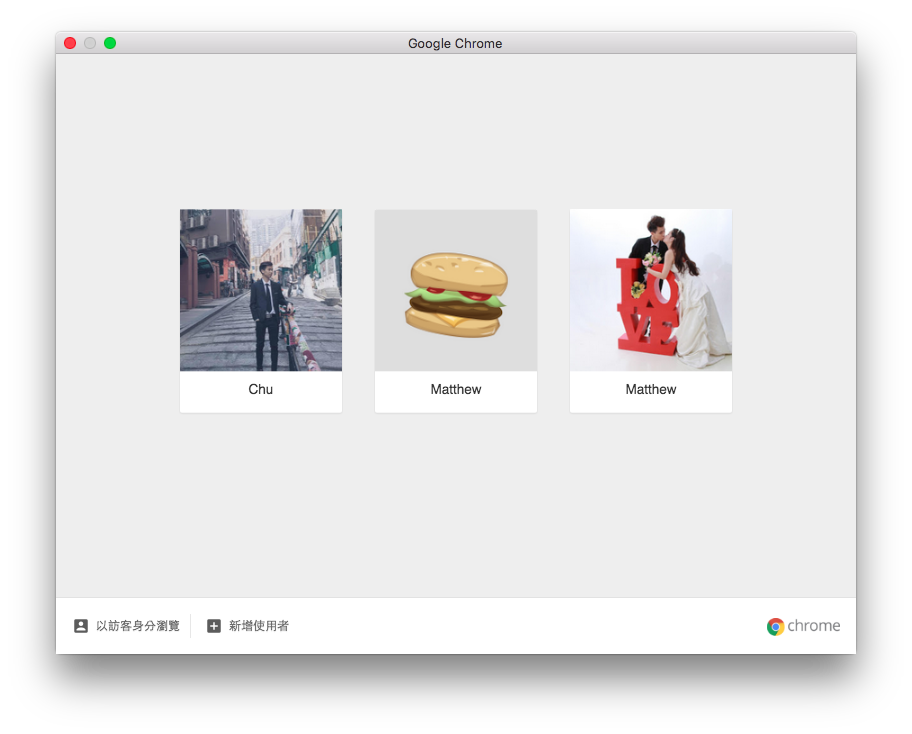Open Matthew's profile via wedding photo
The image size is (912, 734).
(651, 290)
